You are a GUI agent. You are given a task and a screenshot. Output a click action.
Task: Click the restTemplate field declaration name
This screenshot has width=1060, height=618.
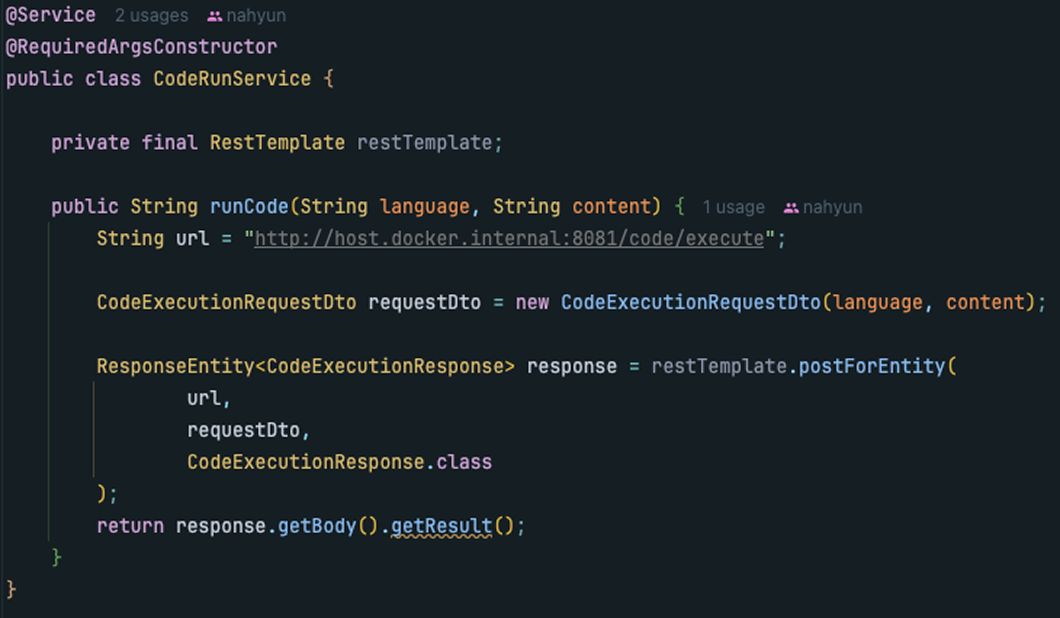coord(425,143)
